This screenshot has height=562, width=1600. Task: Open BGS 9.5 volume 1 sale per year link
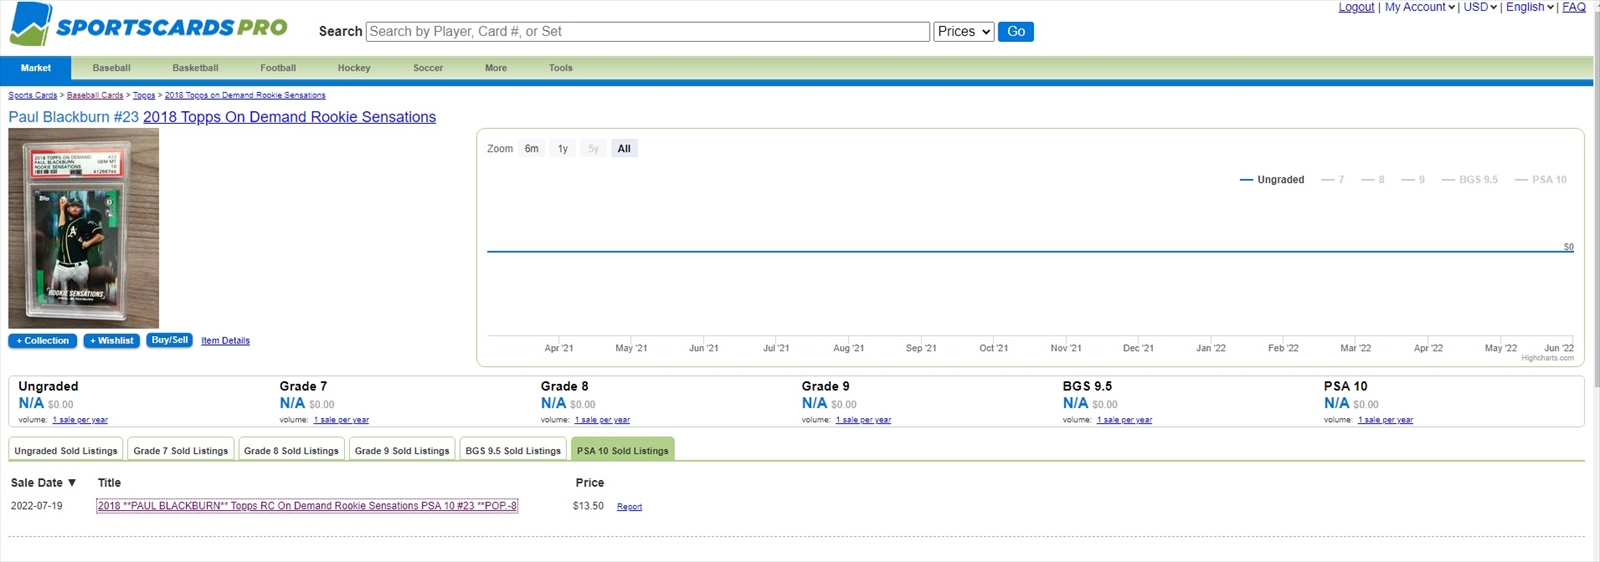click(x=1124, y=420)
